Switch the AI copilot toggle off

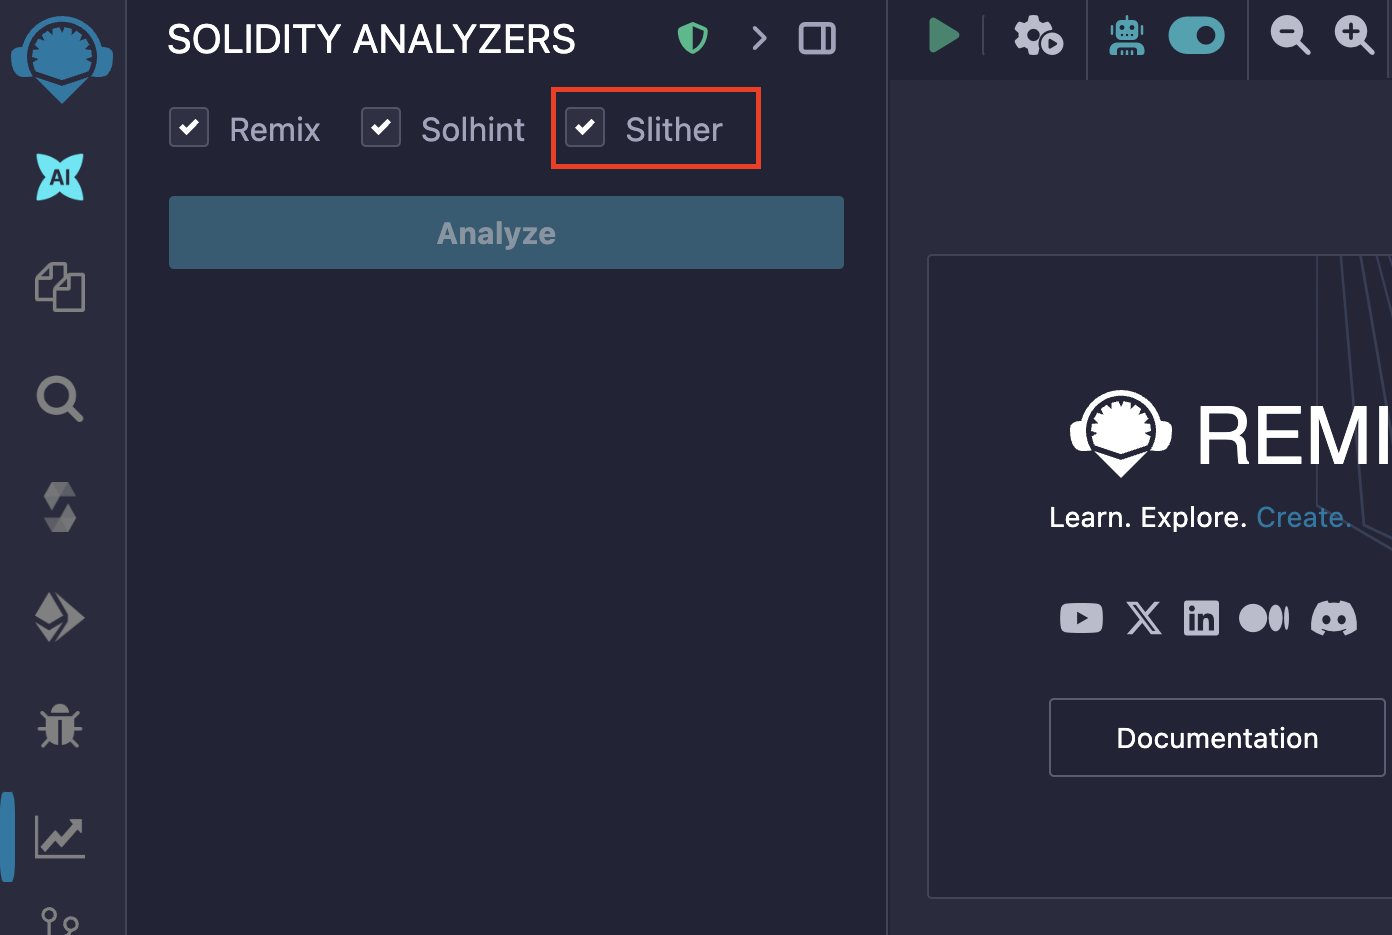click(1196, 36)
